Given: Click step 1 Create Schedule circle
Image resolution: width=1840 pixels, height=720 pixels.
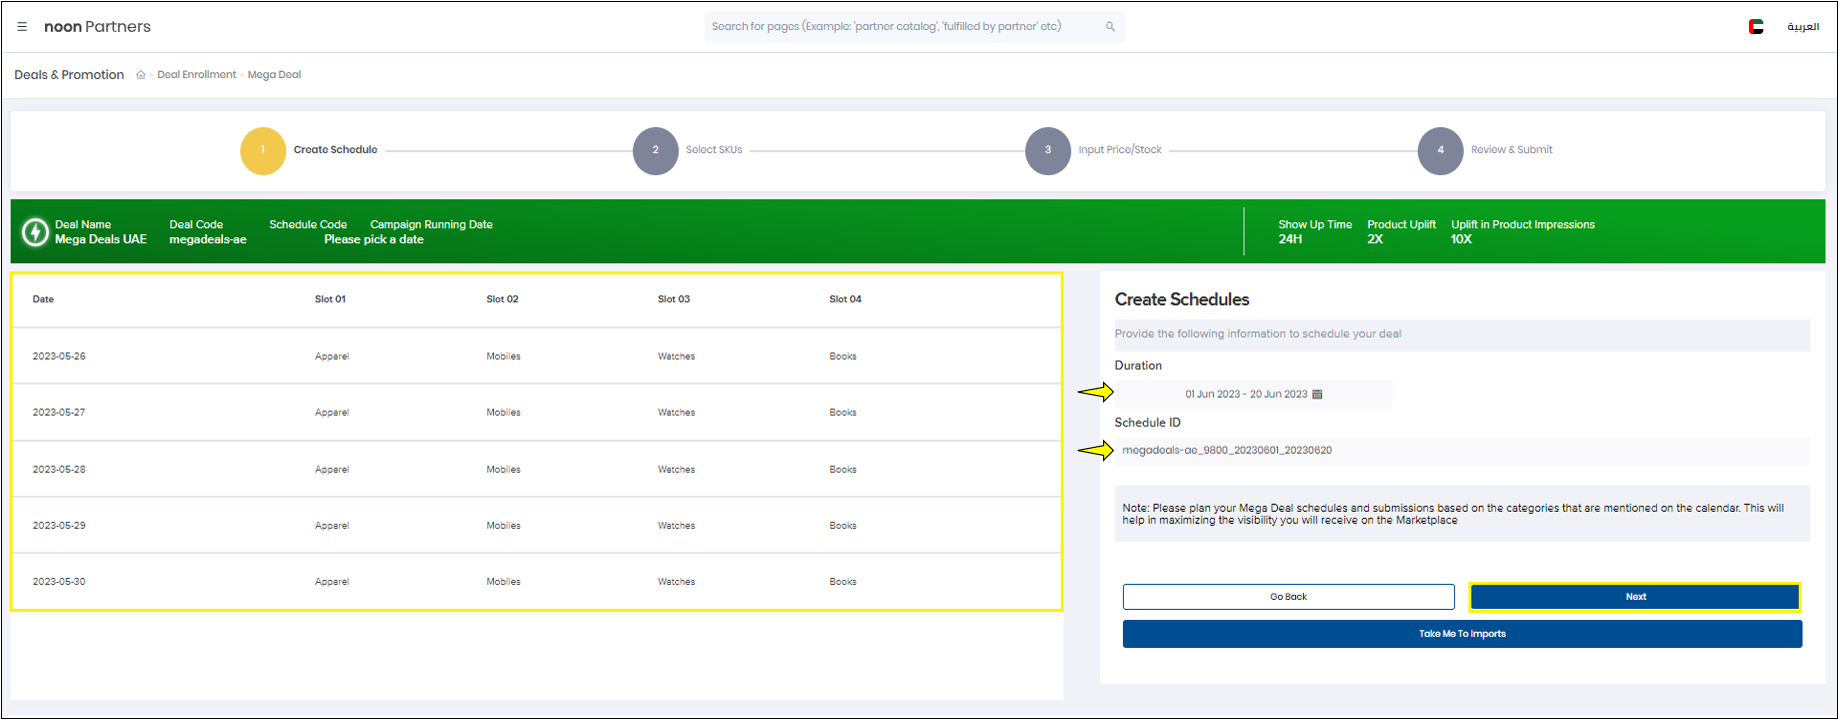Looking at the screenshot, I should pyautogui.click(x=263, y=151).
